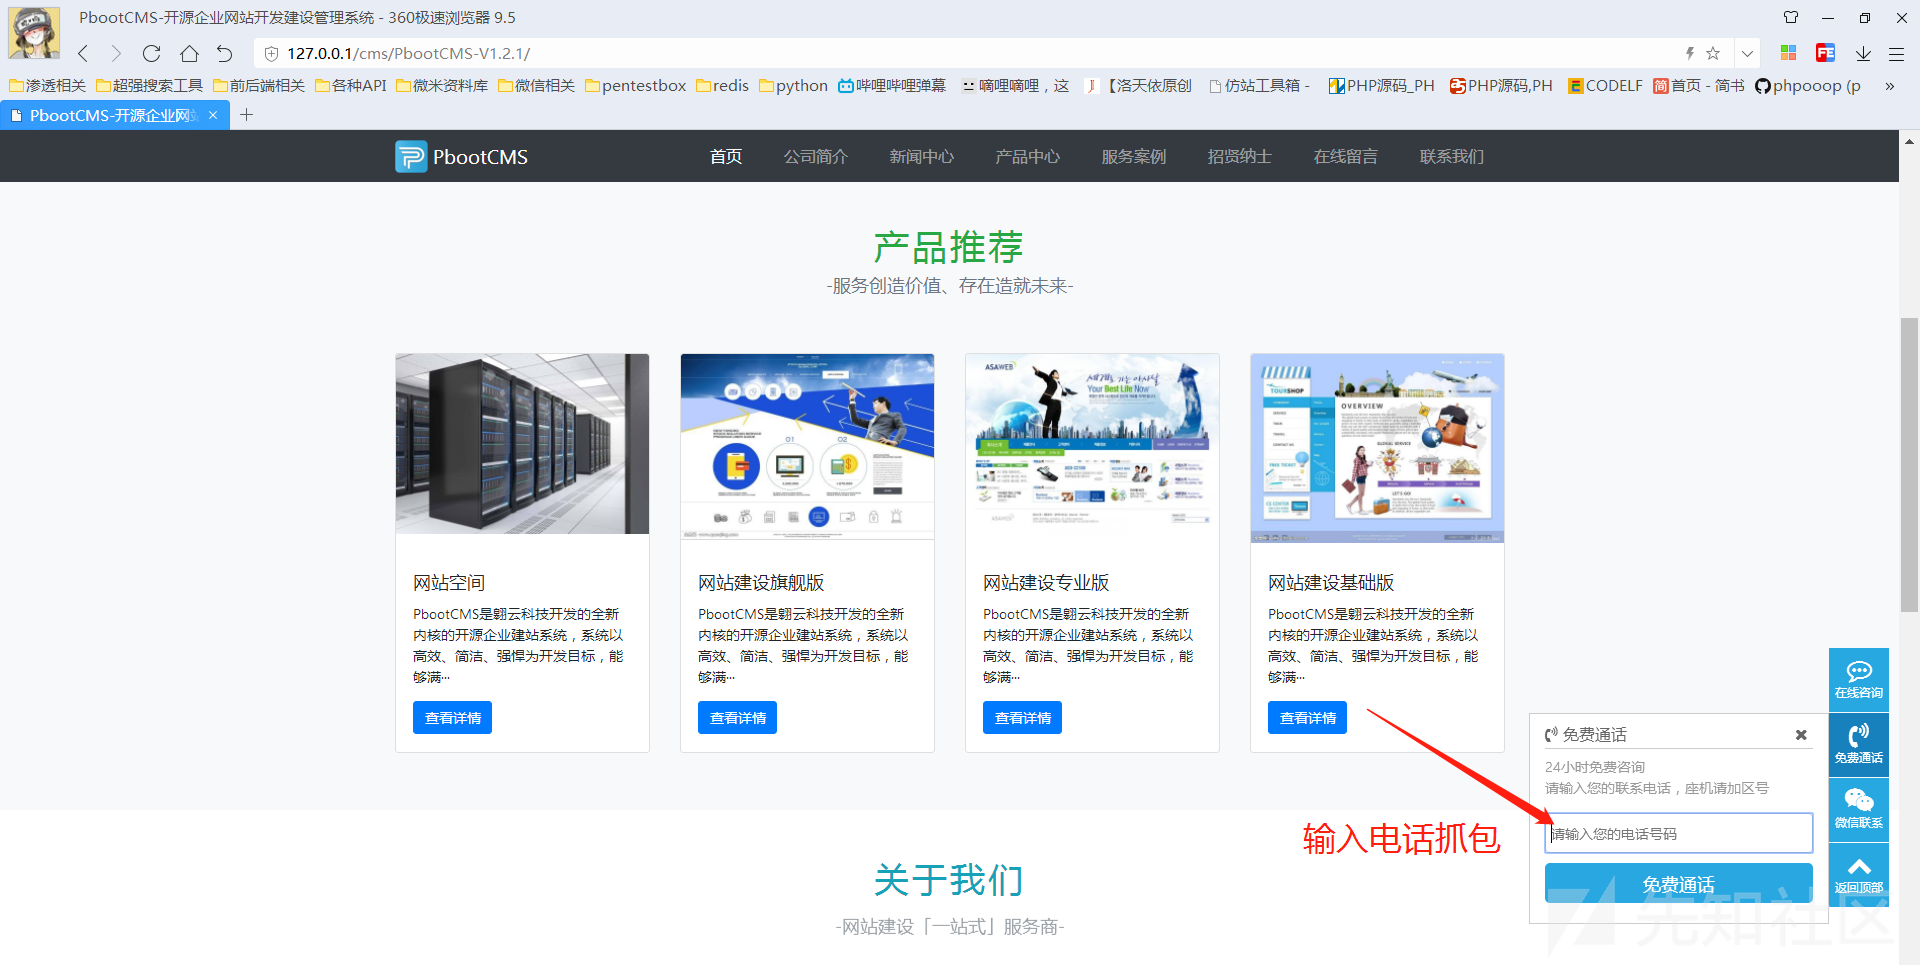The image size is (1920, 965).
Task: Open the redis bookmark folder
Action: [722, 86]
